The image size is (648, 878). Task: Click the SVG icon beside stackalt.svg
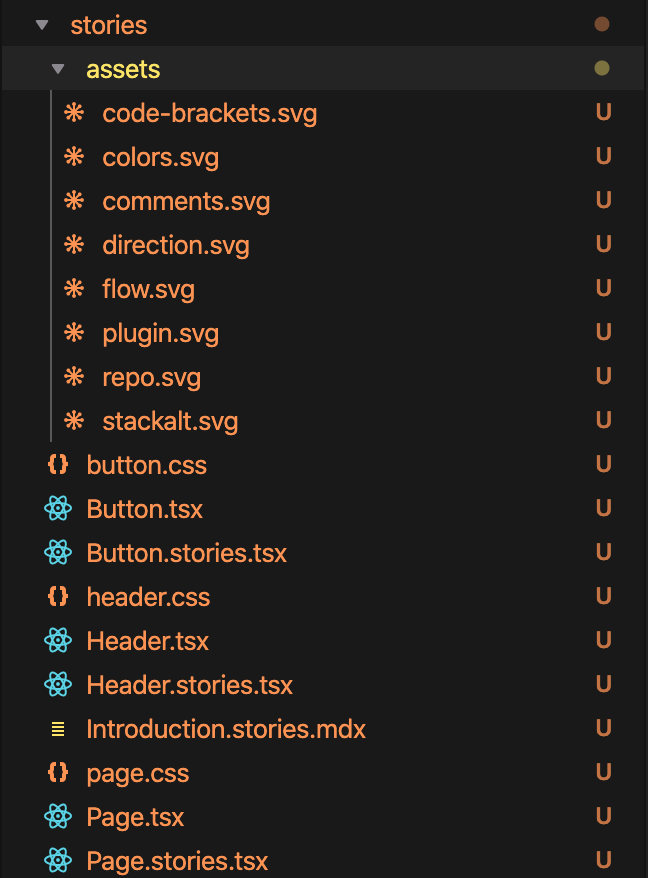coord(73,420)
